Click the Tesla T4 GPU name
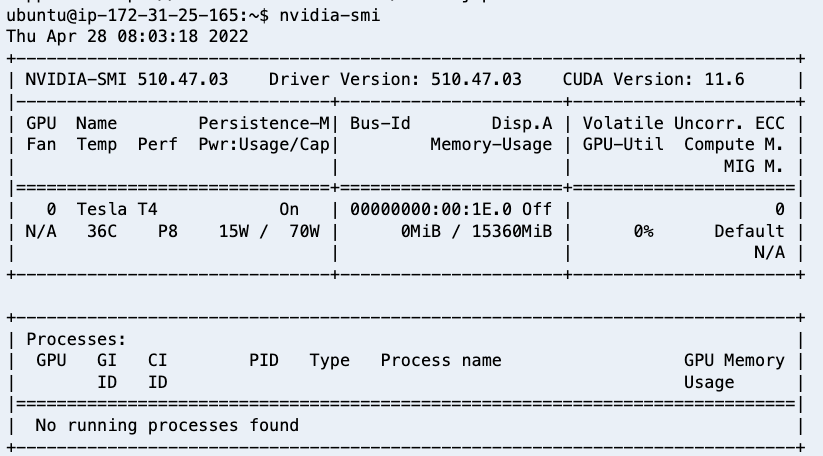 pos(117,209)
